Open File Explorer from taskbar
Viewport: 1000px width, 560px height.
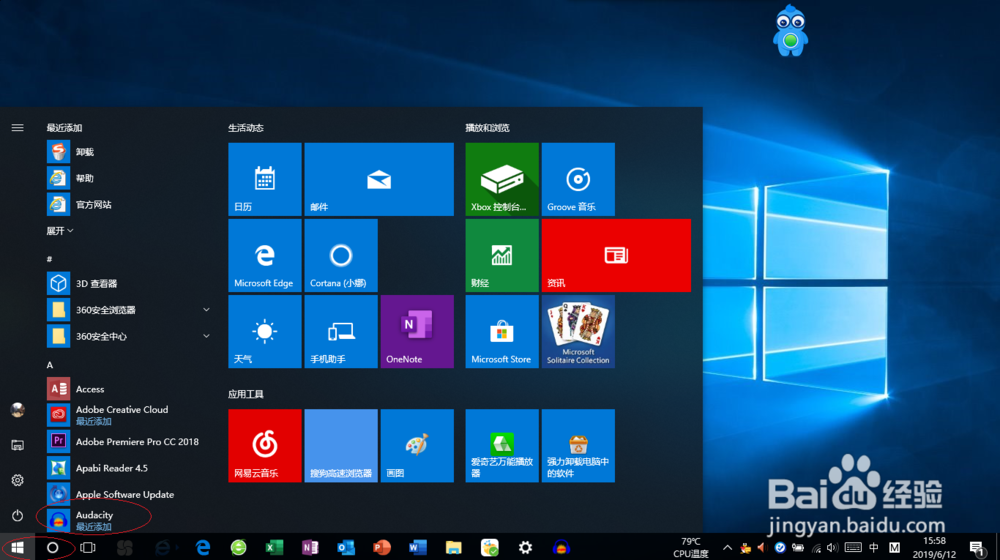[453, 547]
